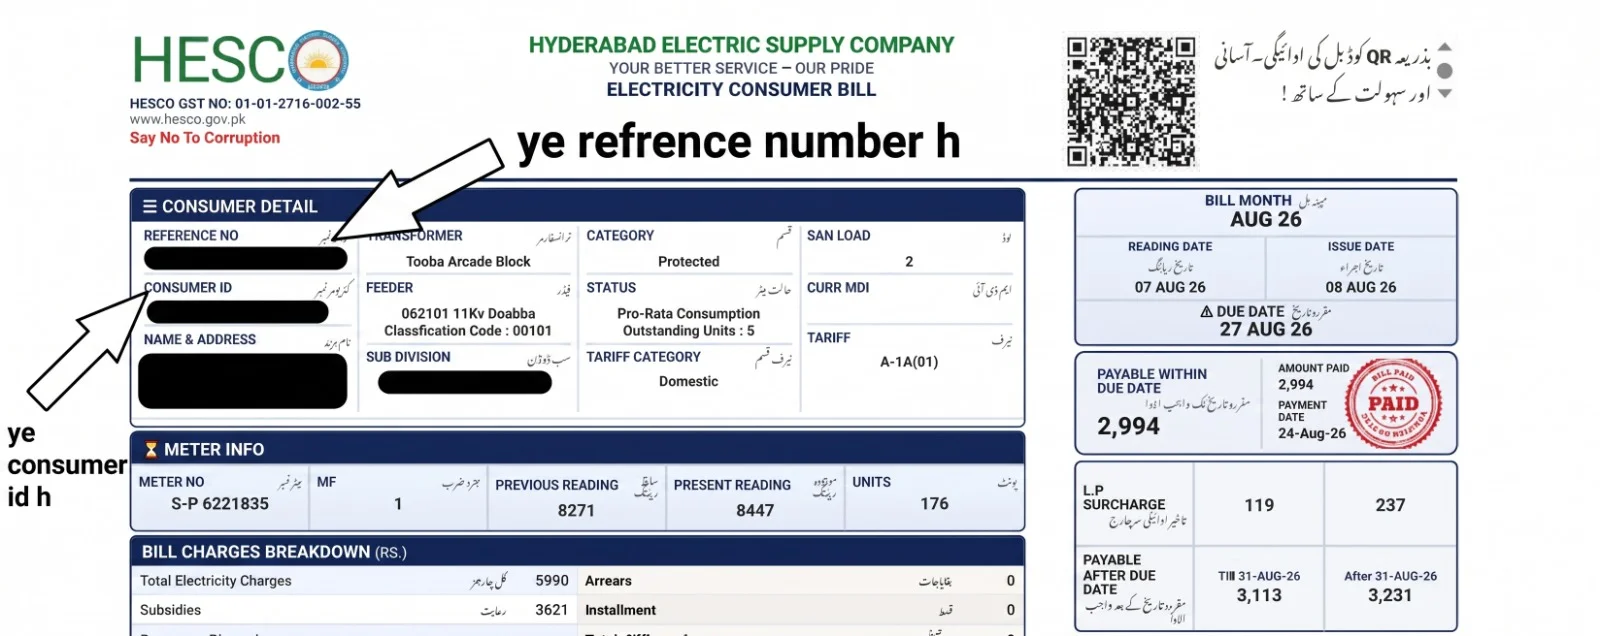
Task: Open the www.hesco.gov.pk website link
Action: coord(187,119)
